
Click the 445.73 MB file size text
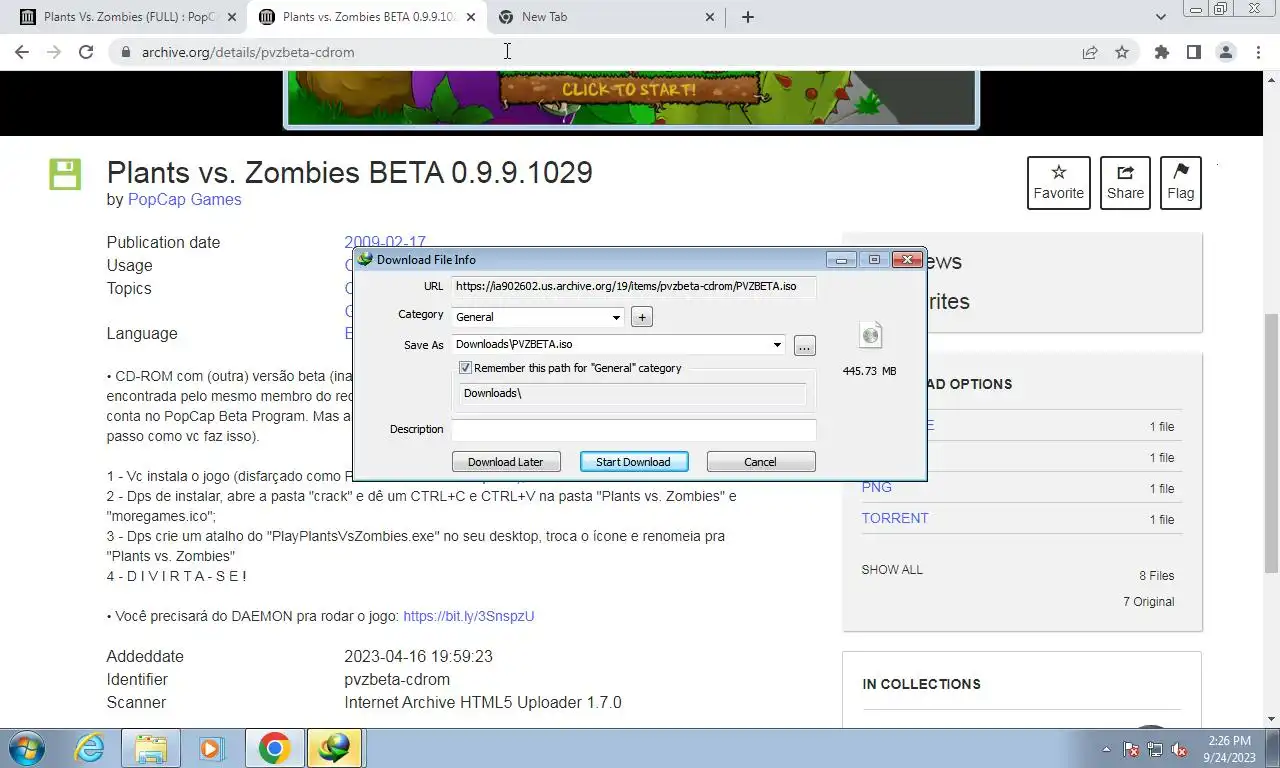[x=869, y=371]
